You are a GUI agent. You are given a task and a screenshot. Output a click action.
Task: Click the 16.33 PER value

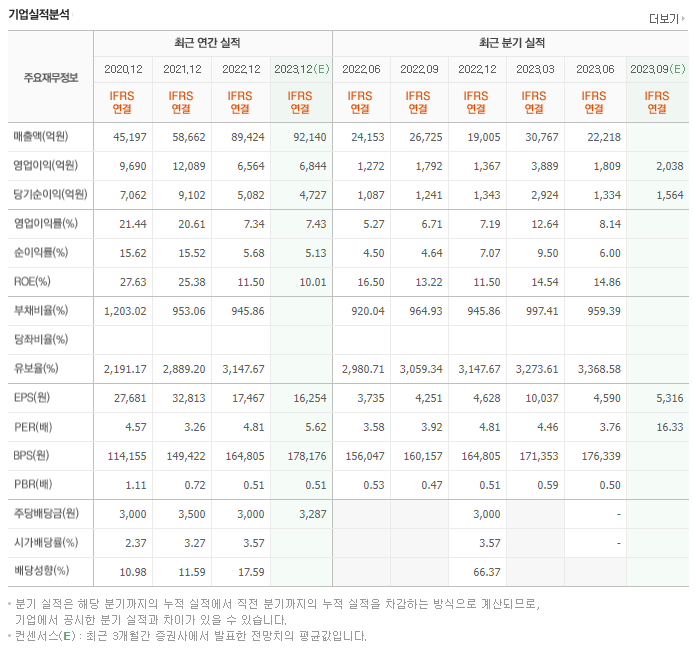click(x=670, y=428)
